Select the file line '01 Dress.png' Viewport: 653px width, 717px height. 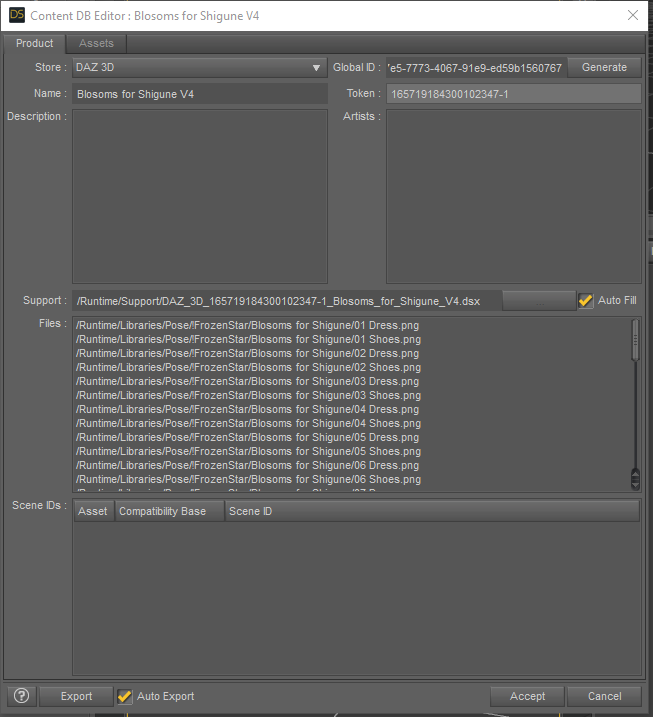247,326
